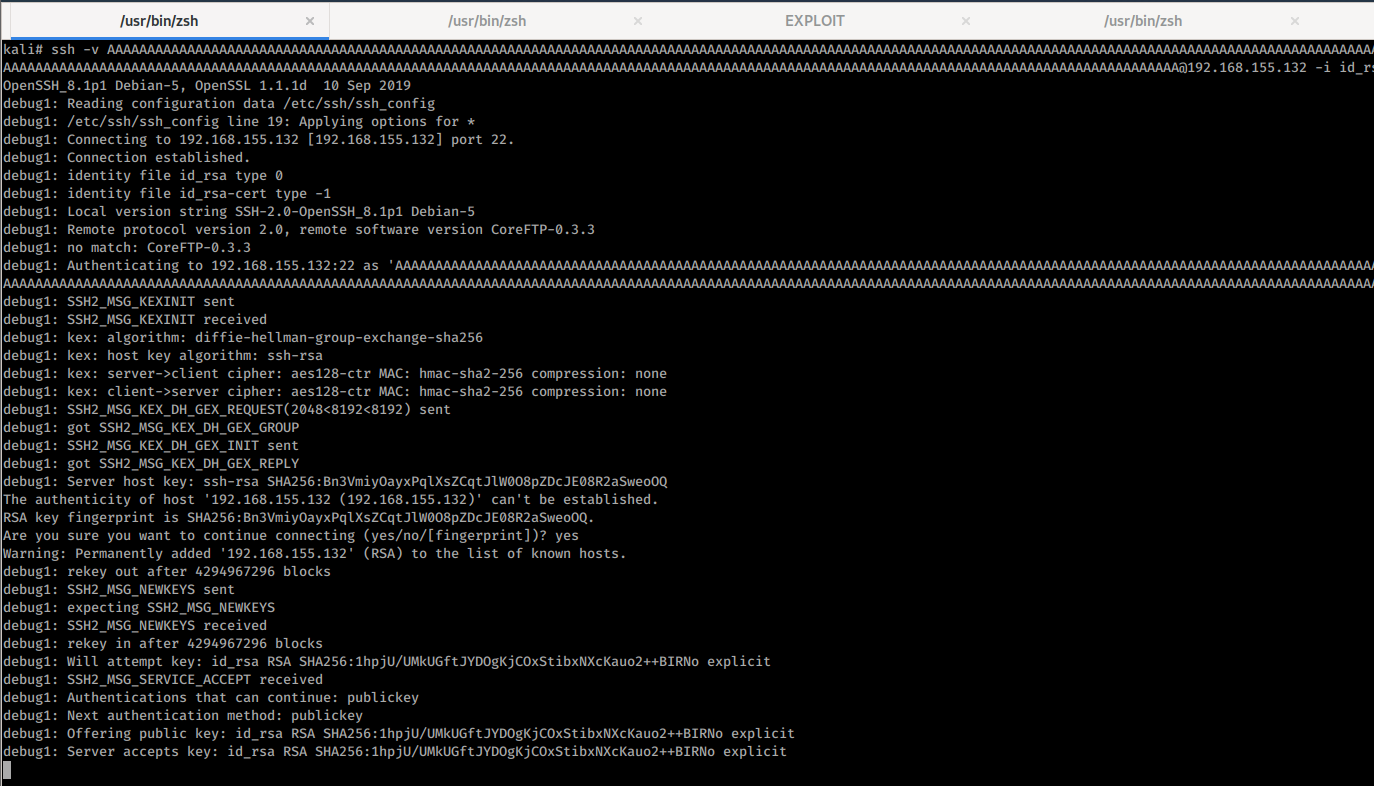Click the 'kex: server->client cipher' line
Image resolution: width=1374 pixels, height=786 pixels.
[335, 373]
